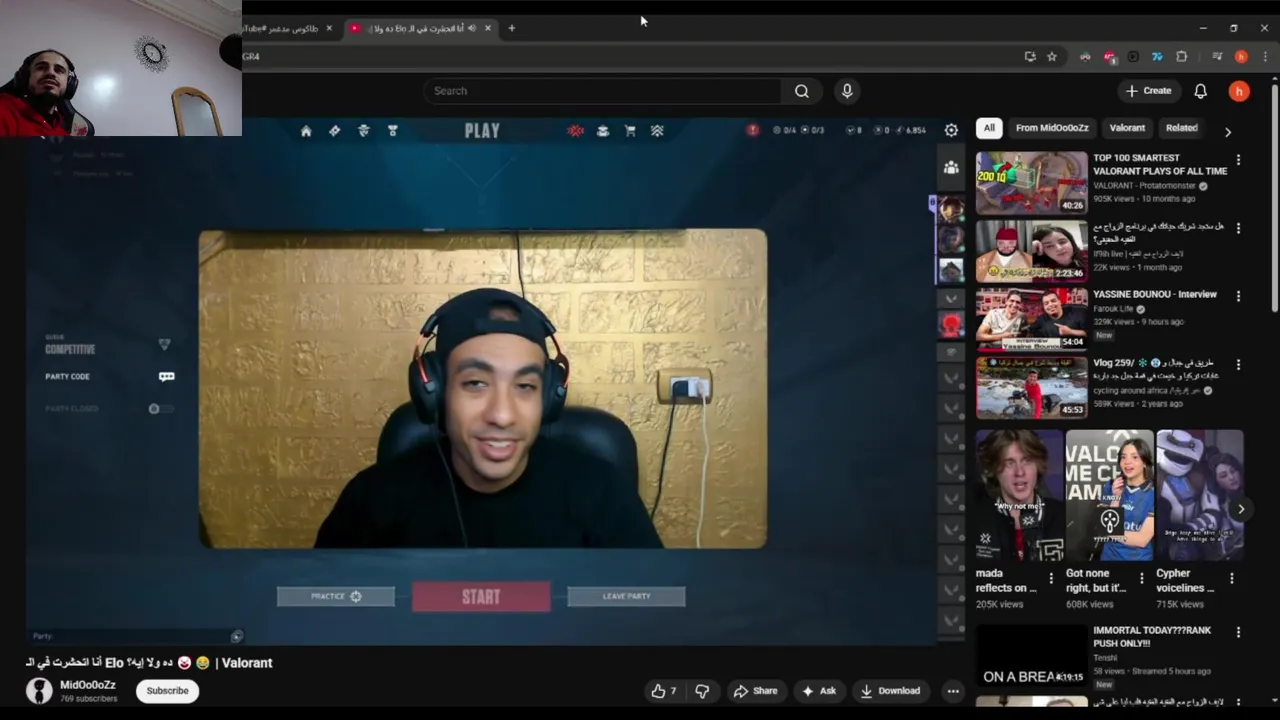
Task: Click LEAVE PARTY button in the video
Action: (626, 597)
